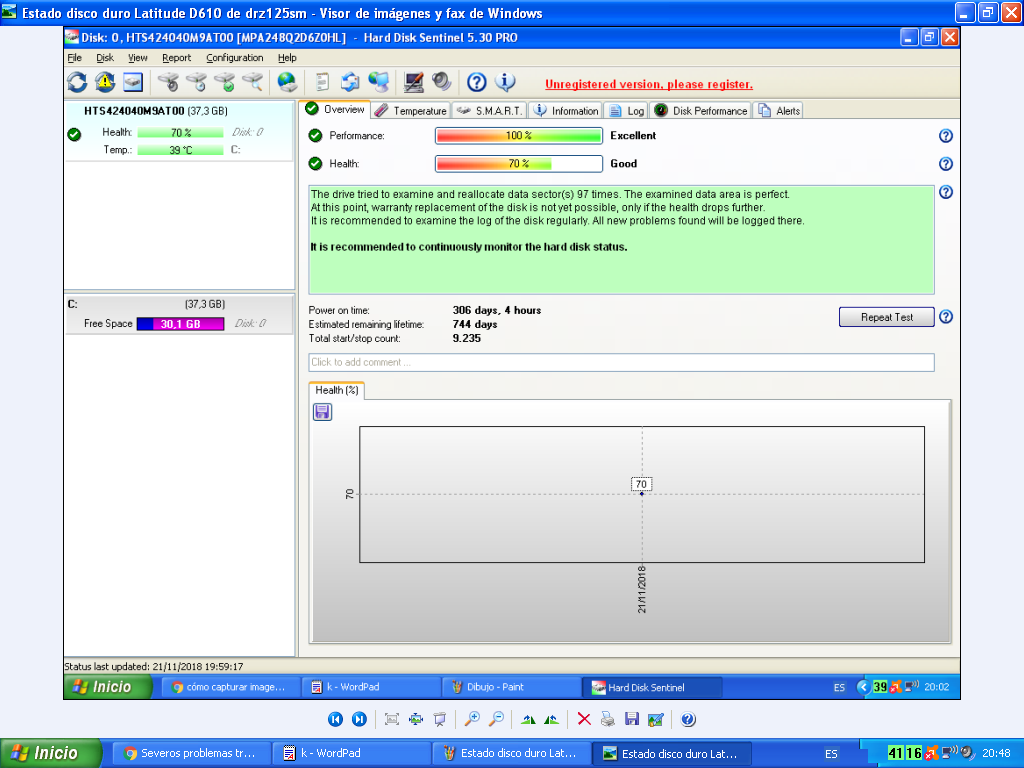Open the View menu

138,57
